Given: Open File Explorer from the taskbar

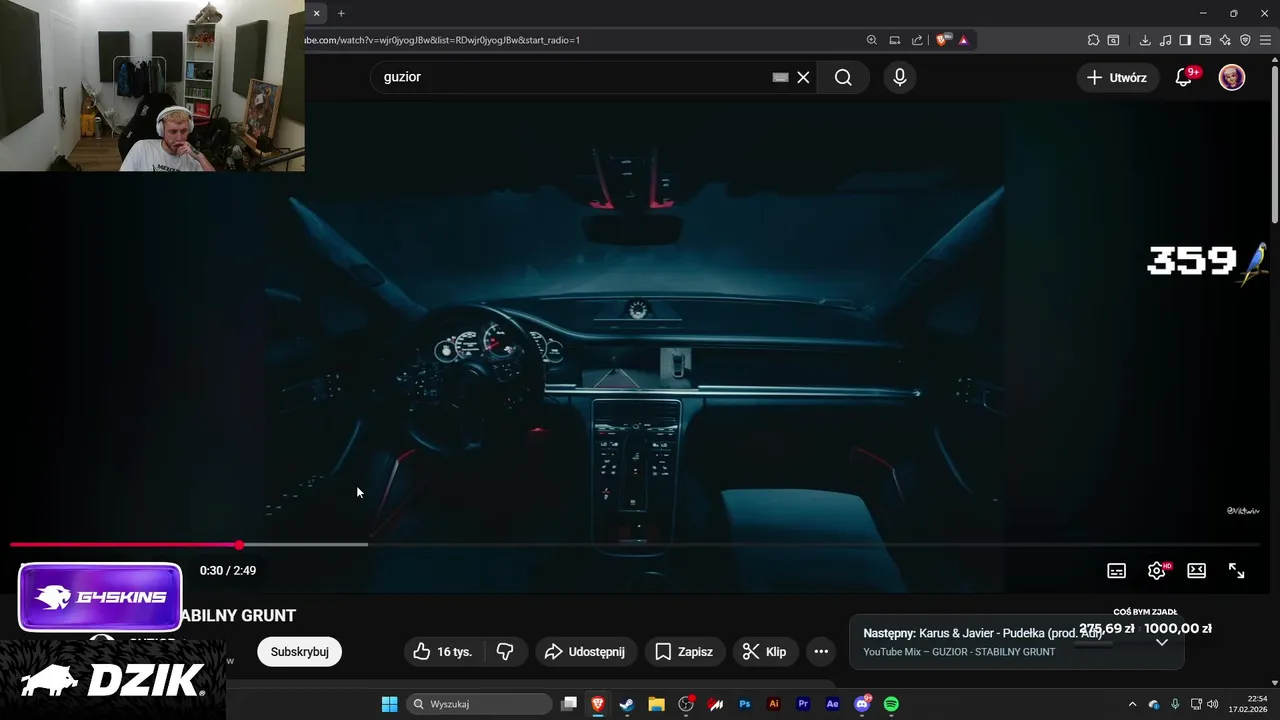Looking at the screenshot, I should [x=656, y=704].
